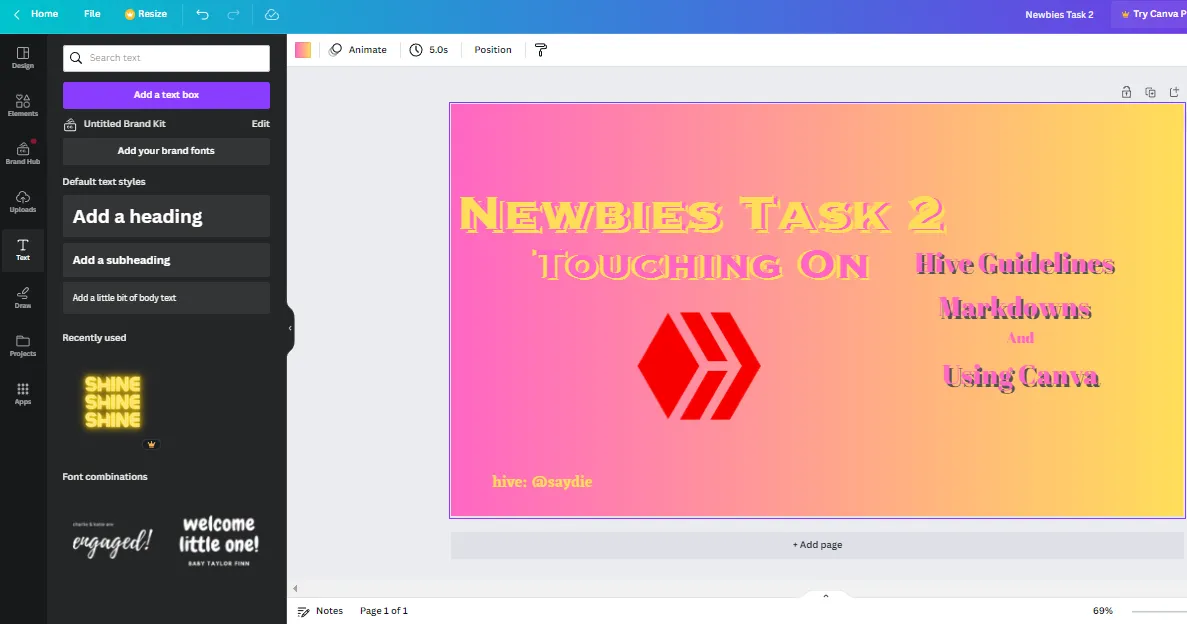
Task: Change the 5.0s page duration
Action: 429,50
